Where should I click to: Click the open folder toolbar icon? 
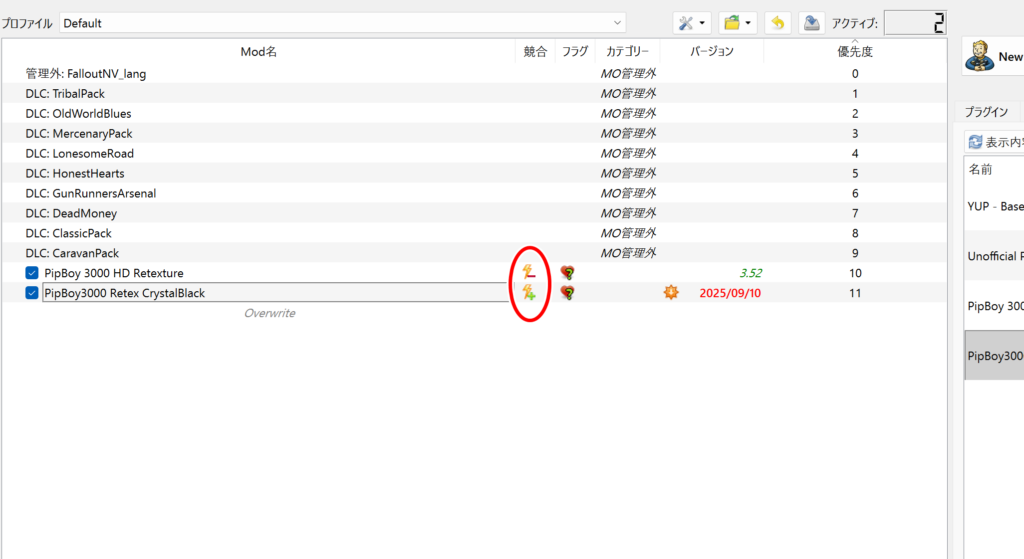pyautogui.click(x=732, y=23)
